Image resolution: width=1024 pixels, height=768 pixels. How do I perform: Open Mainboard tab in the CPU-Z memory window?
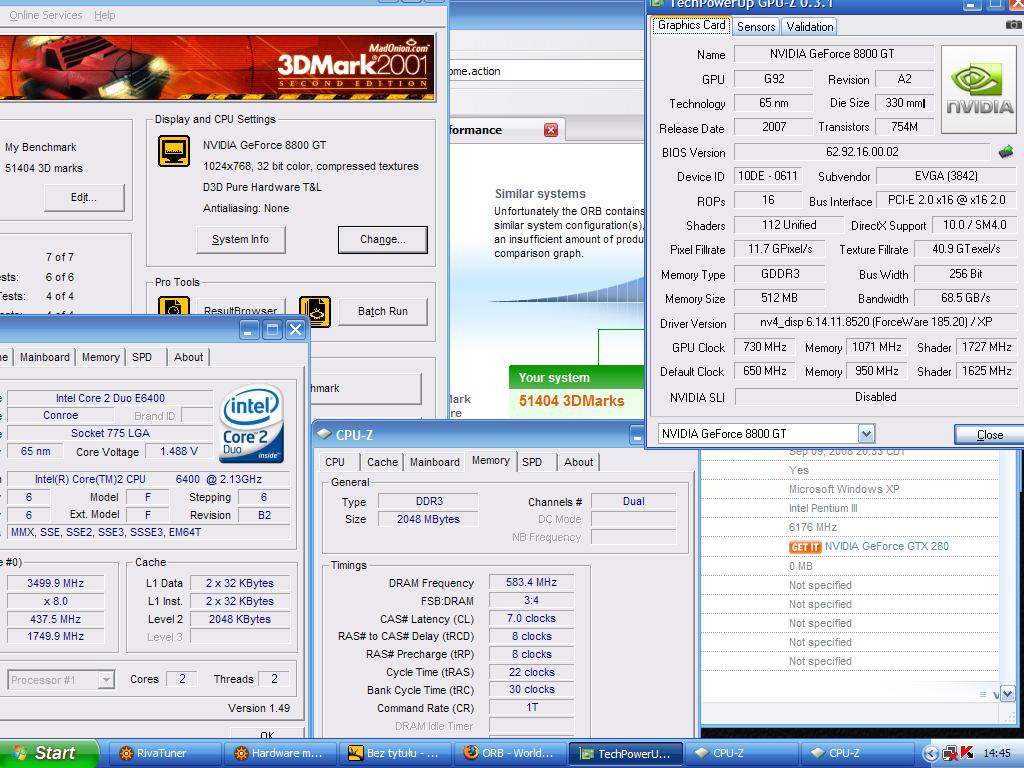[435, 462]
